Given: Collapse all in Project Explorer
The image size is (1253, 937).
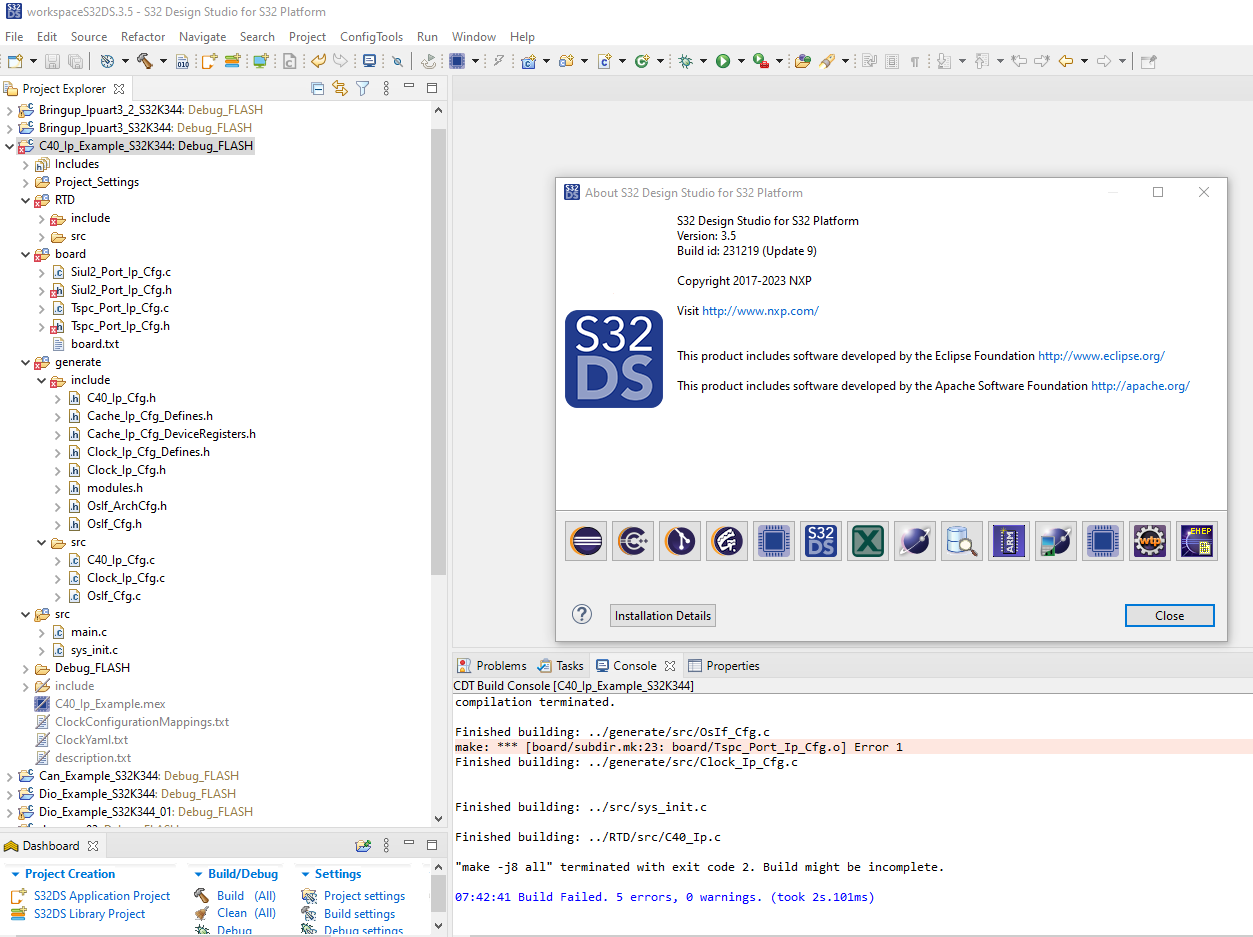Looking at the screenshot, I should [x=317, y=88].
